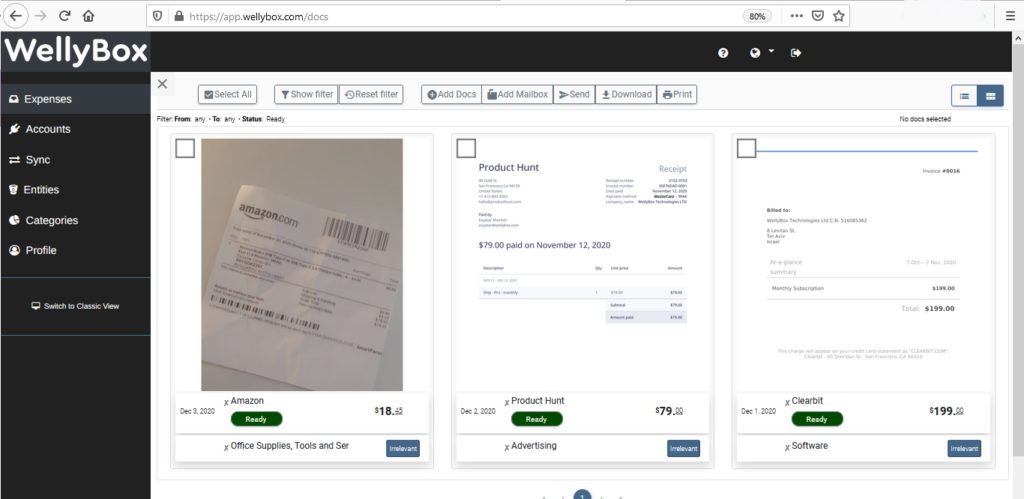
Task: Remove Amazon vendor with x
Action: click(x=226, y=402)
